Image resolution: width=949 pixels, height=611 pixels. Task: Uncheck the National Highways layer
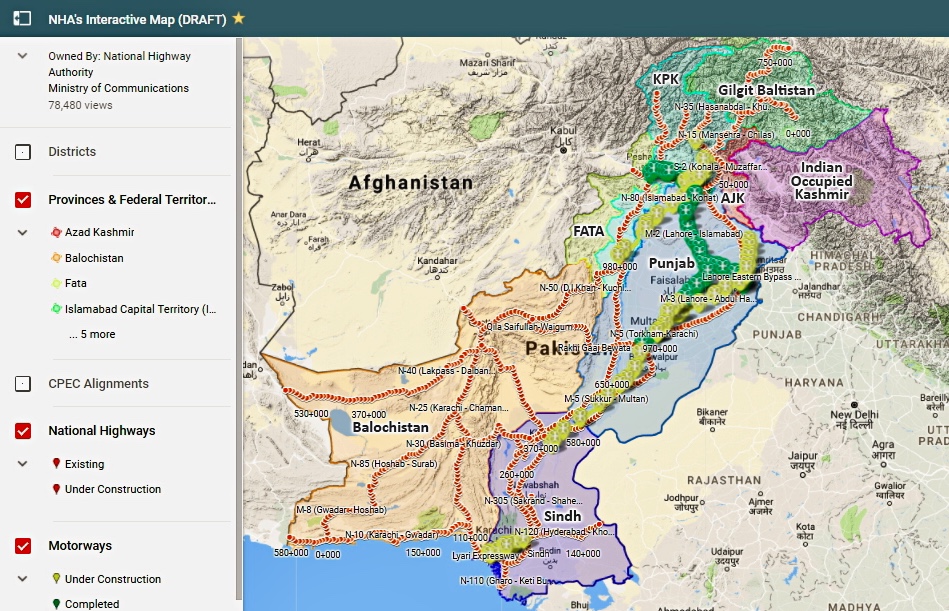click(23, 431)
